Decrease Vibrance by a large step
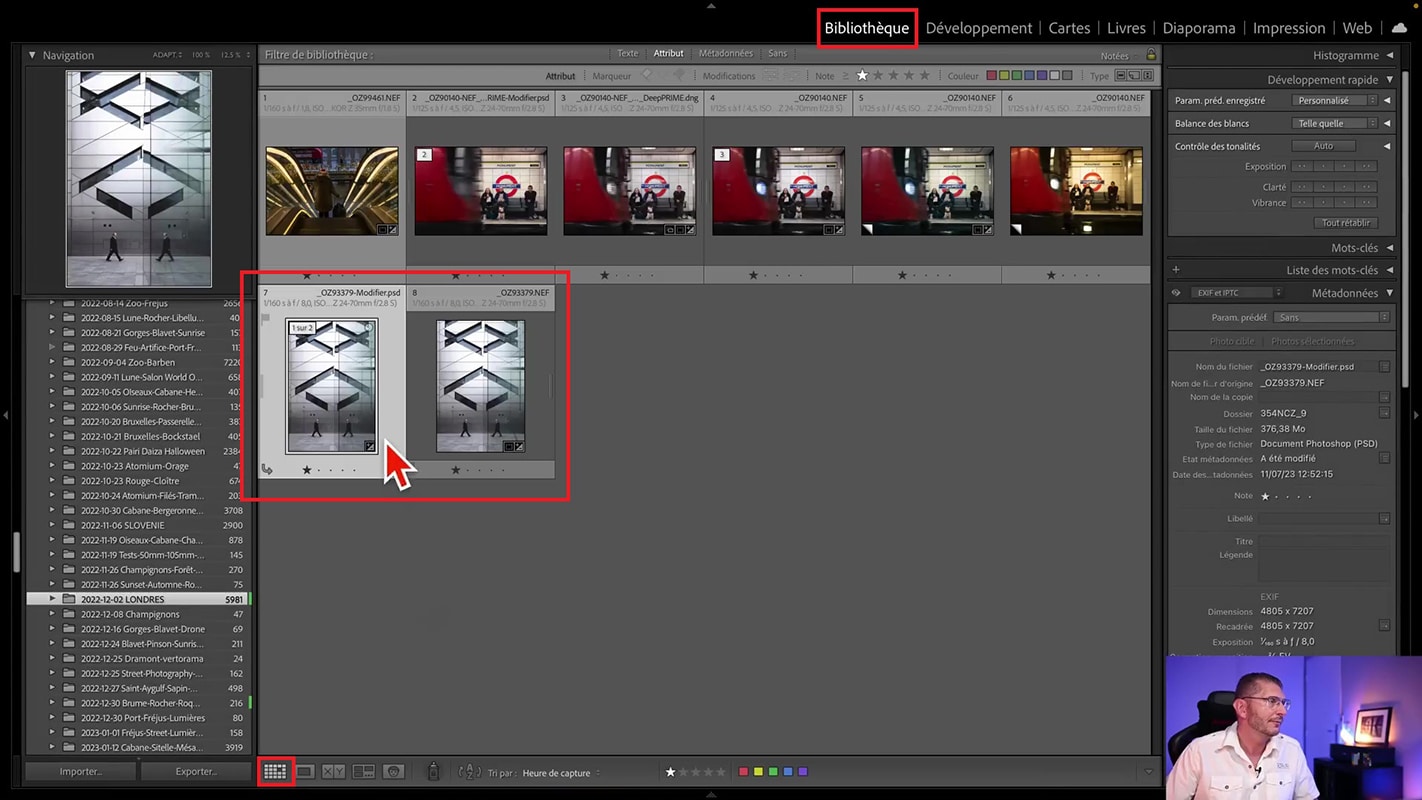This screenshot has height=800, width=1422. coord(1302,203)
